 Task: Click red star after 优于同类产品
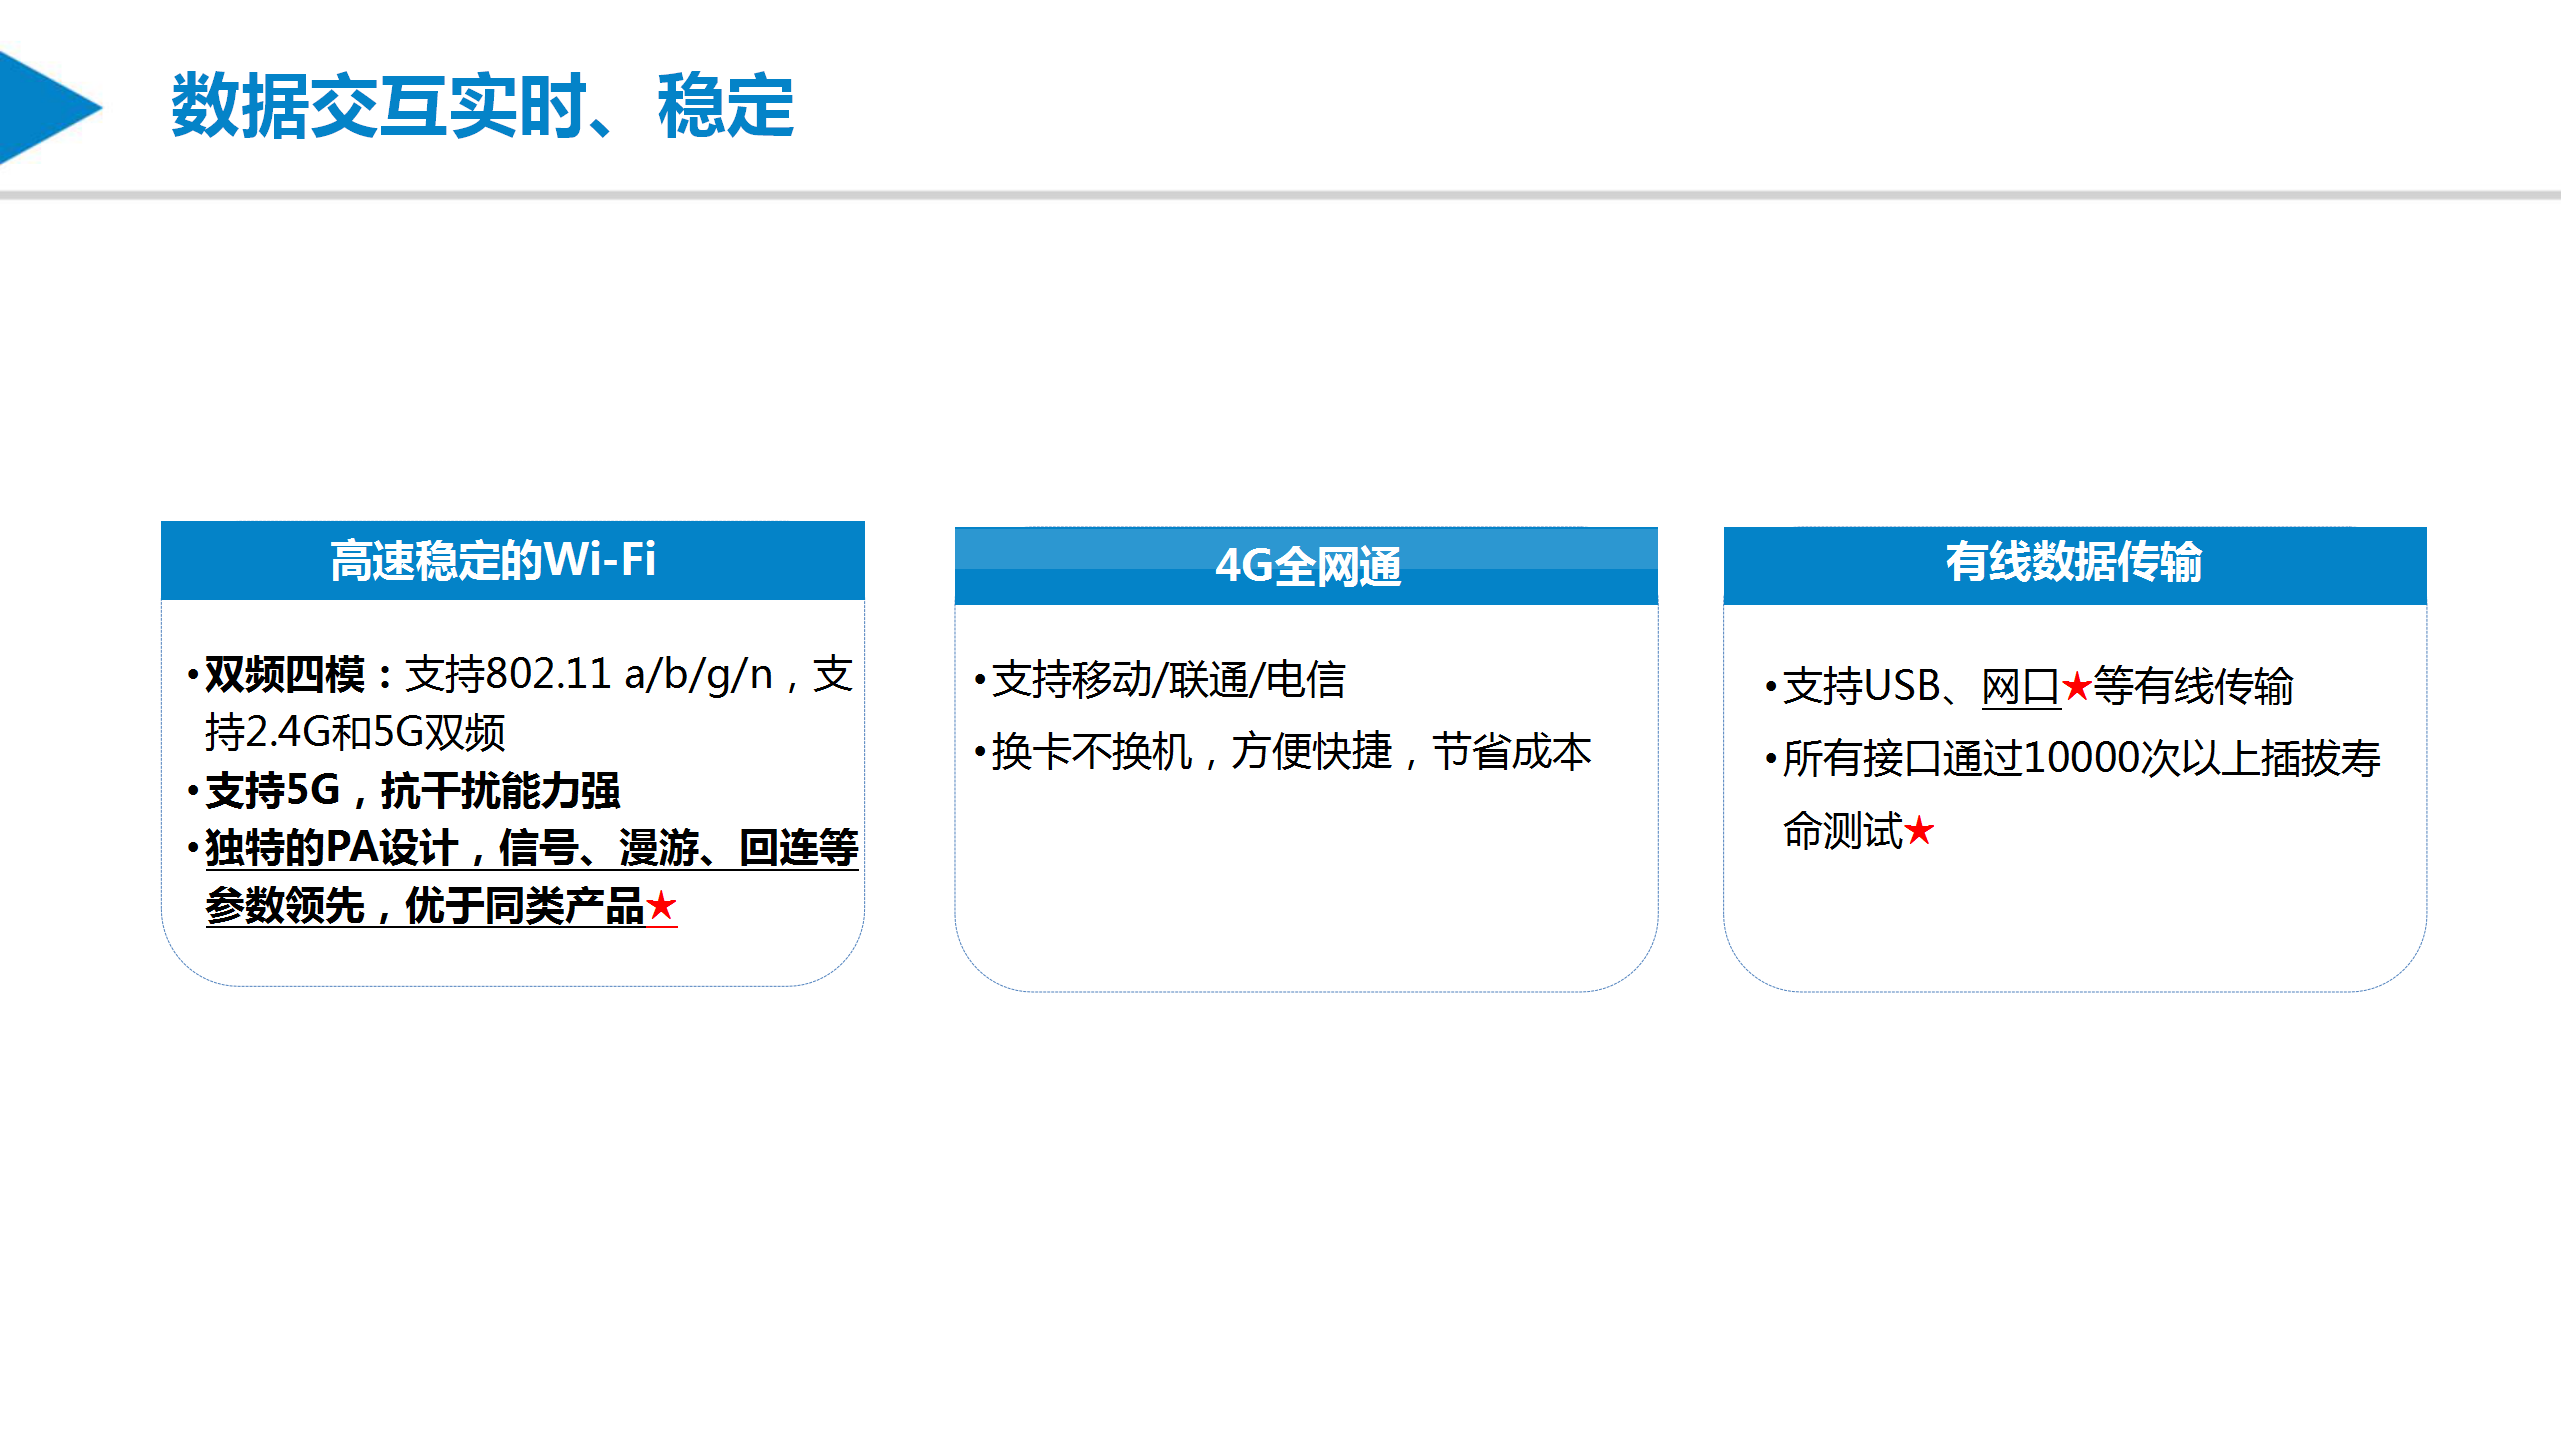click(x=661, y=907)
